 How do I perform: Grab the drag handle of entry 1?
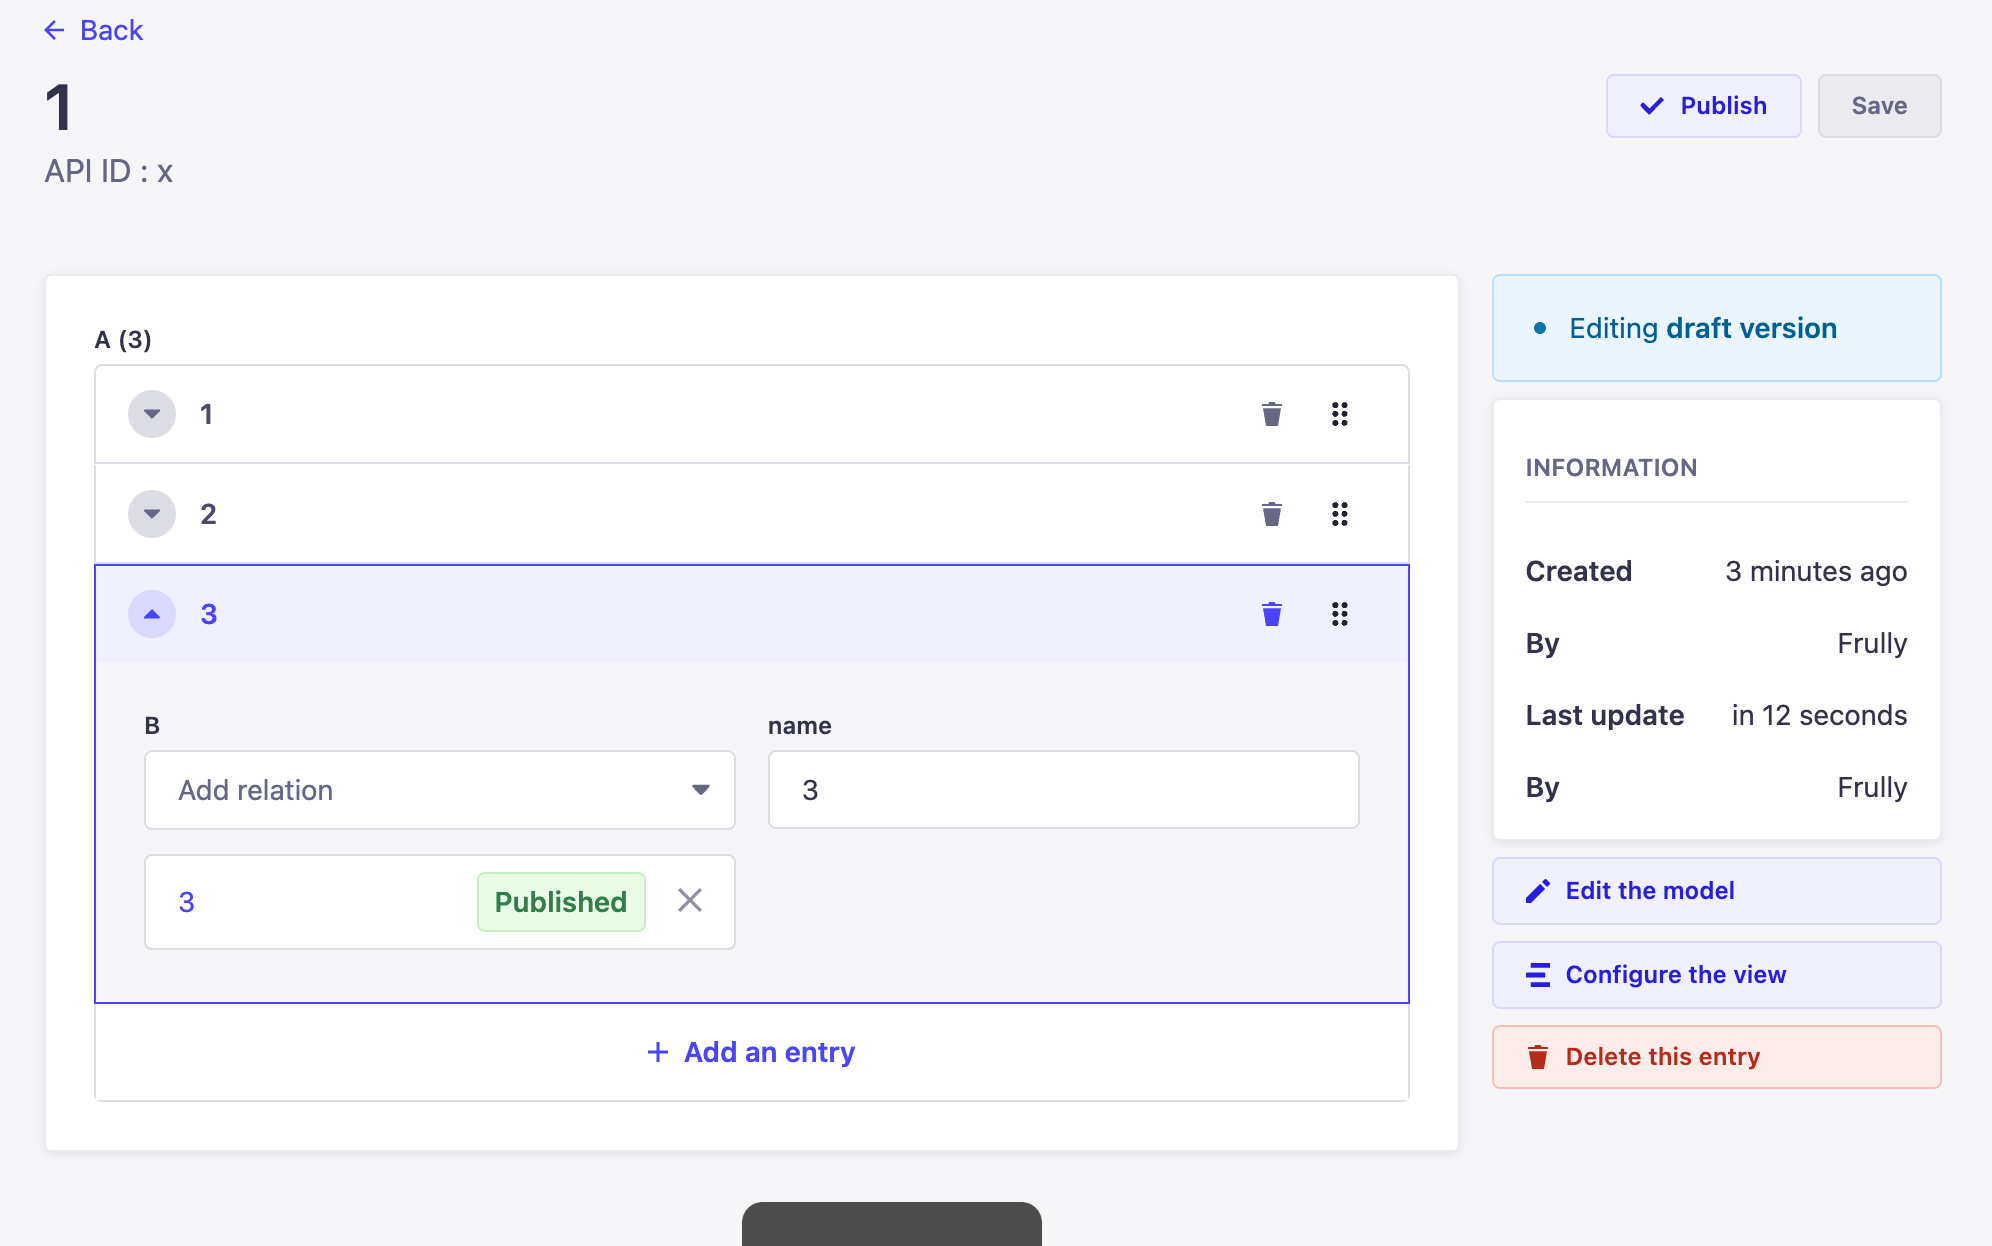[1339, 414]
